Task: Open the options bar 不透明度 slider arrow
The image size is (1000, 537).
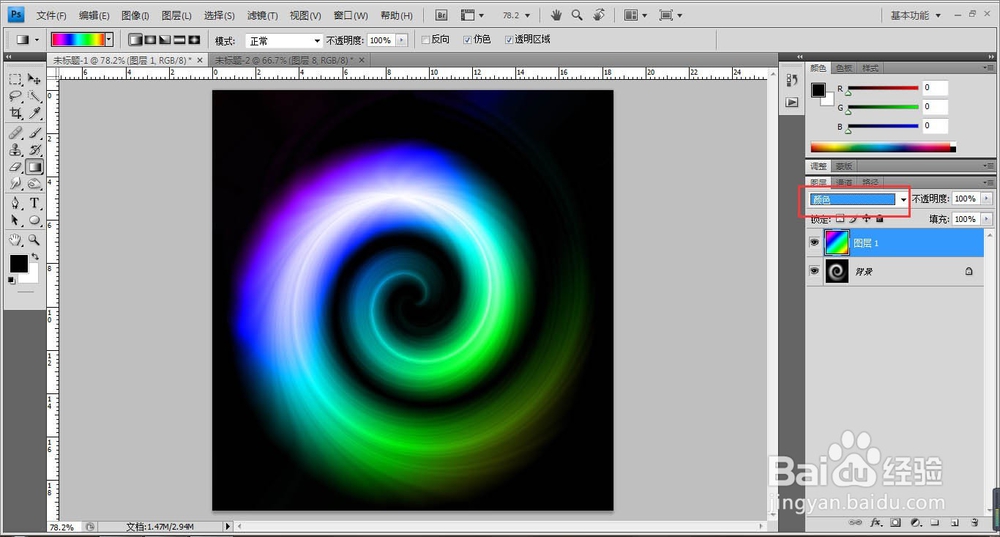Action: coord(402,40)
